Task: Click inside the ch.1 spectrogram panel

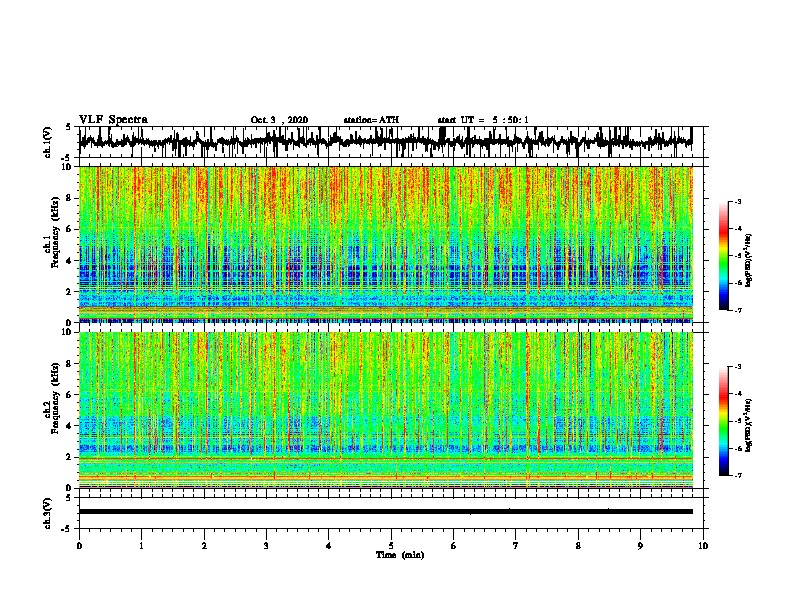Action: (x=386, y=244)
